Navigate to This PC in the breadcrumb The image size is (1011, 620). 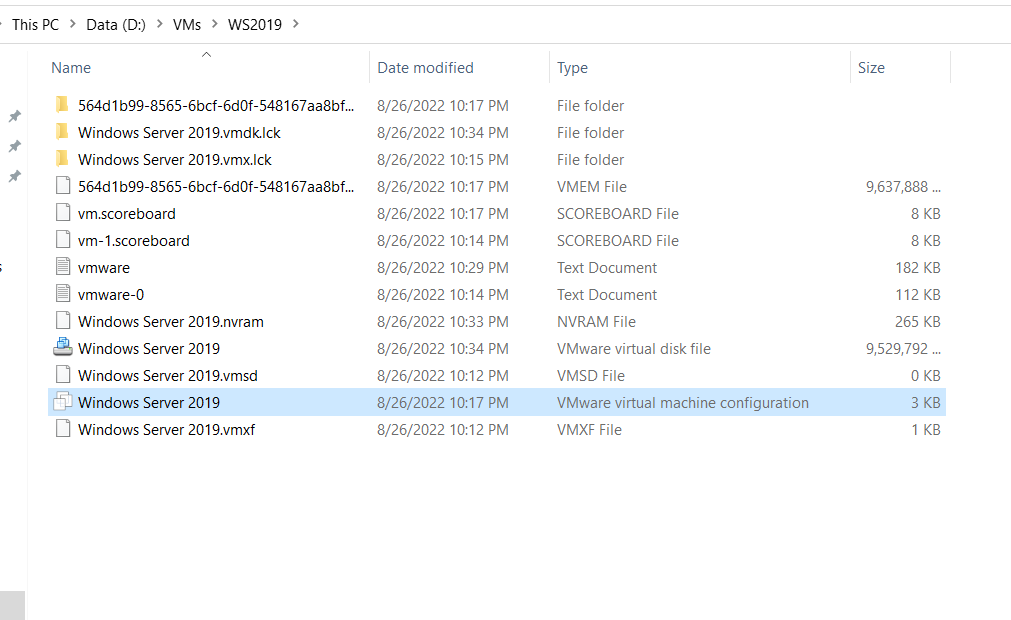tap(35, 24)
